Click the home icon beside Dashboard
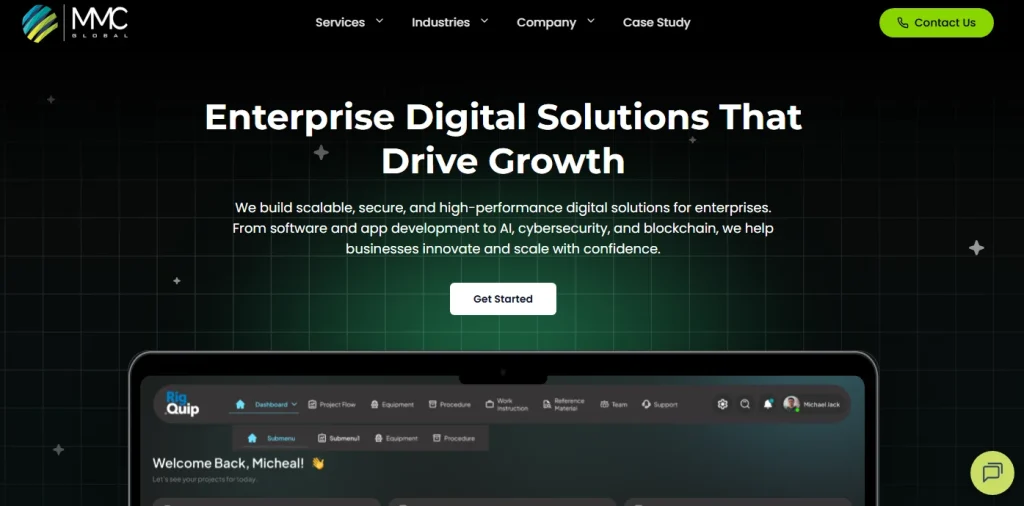The image size is (1024, 506). pos(240,404)
